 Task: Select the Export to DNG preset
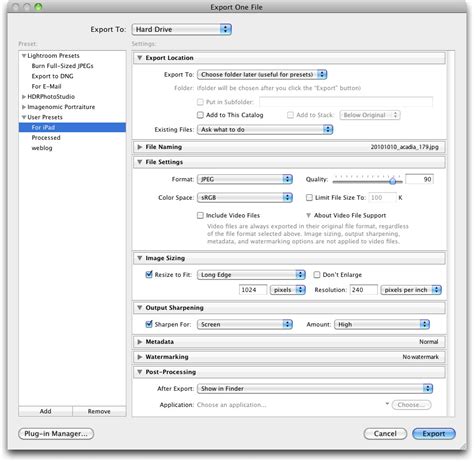pos(52,76)
